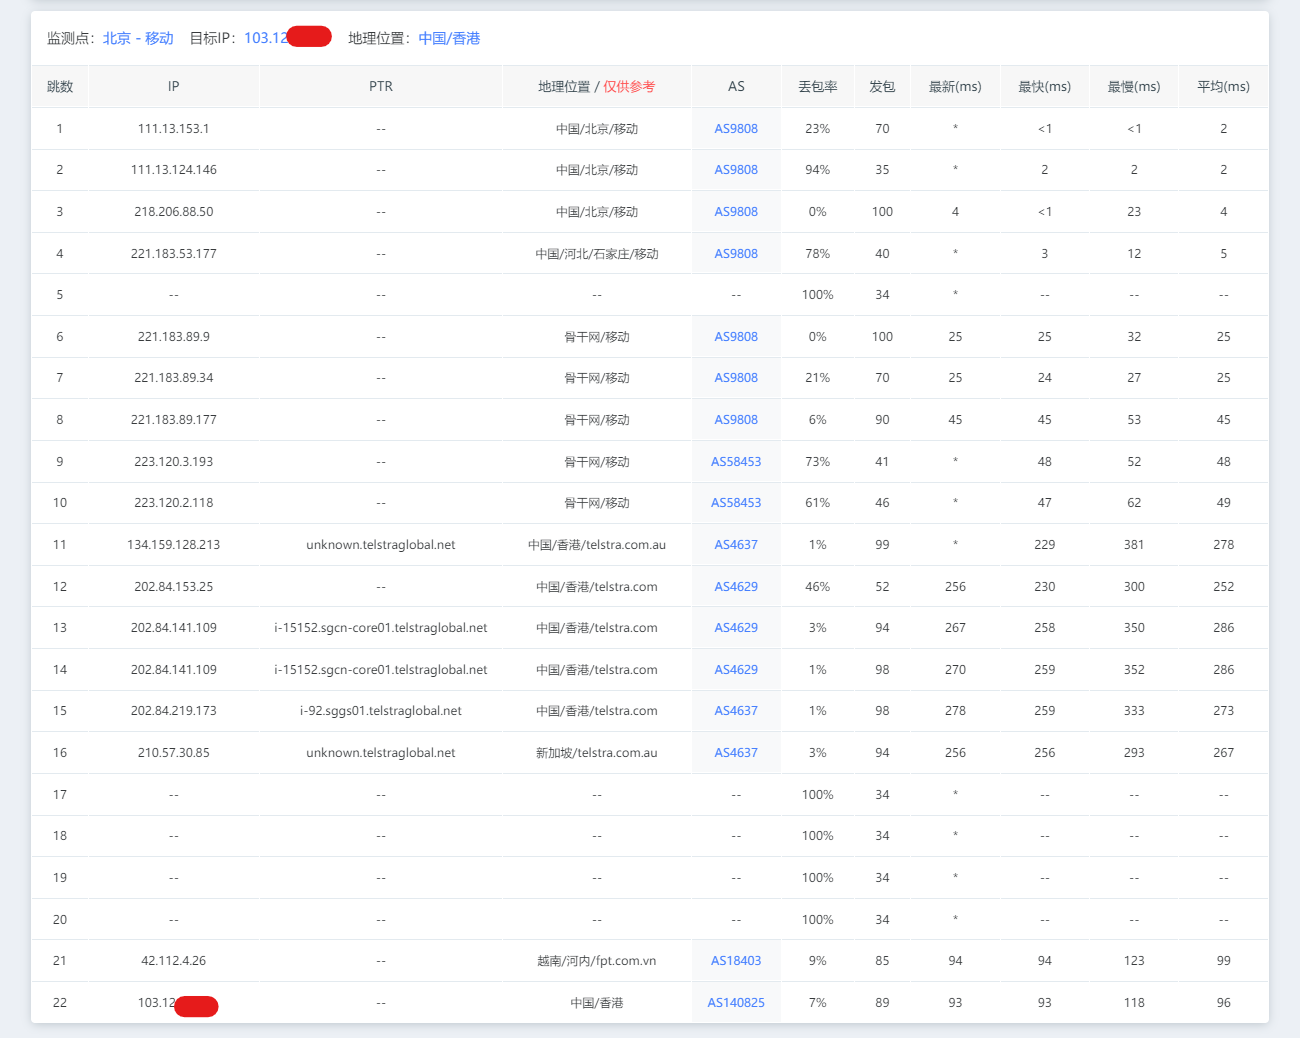Click the 中国/香港 geolocation link in the header

[449, 38]
